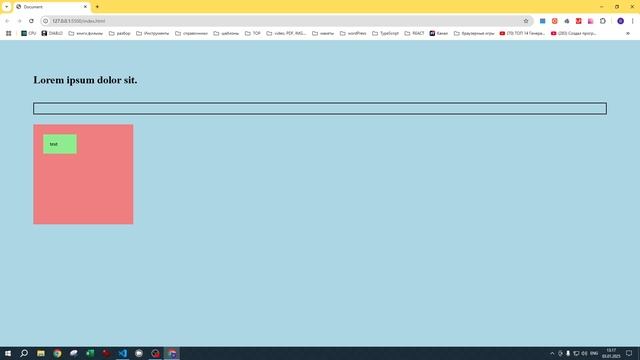Image resolution: width=640 pixels, height=360 pixels.
Task: Open the tab search dropdown
Action: point(7,7)
